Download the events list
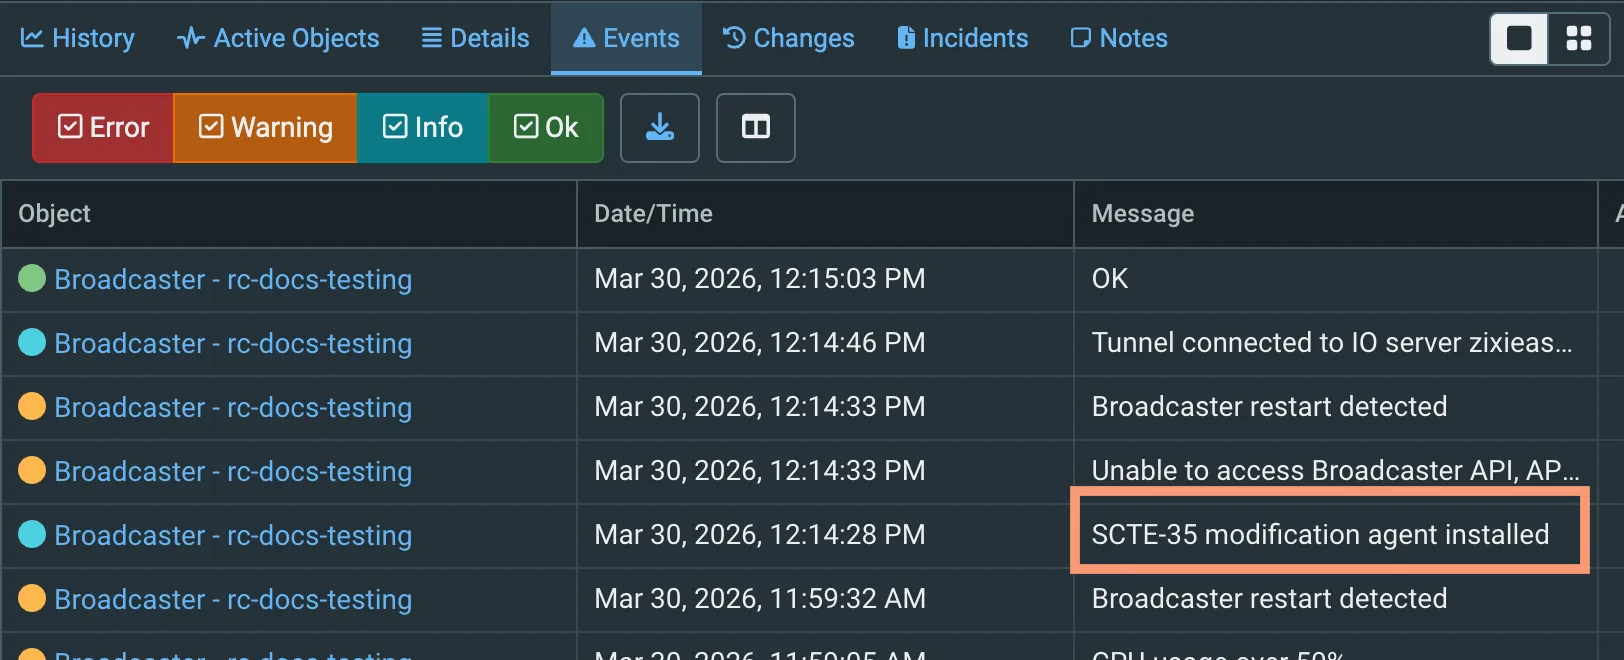The height and width of the screenshot is (660, 1624). (659, 127)
